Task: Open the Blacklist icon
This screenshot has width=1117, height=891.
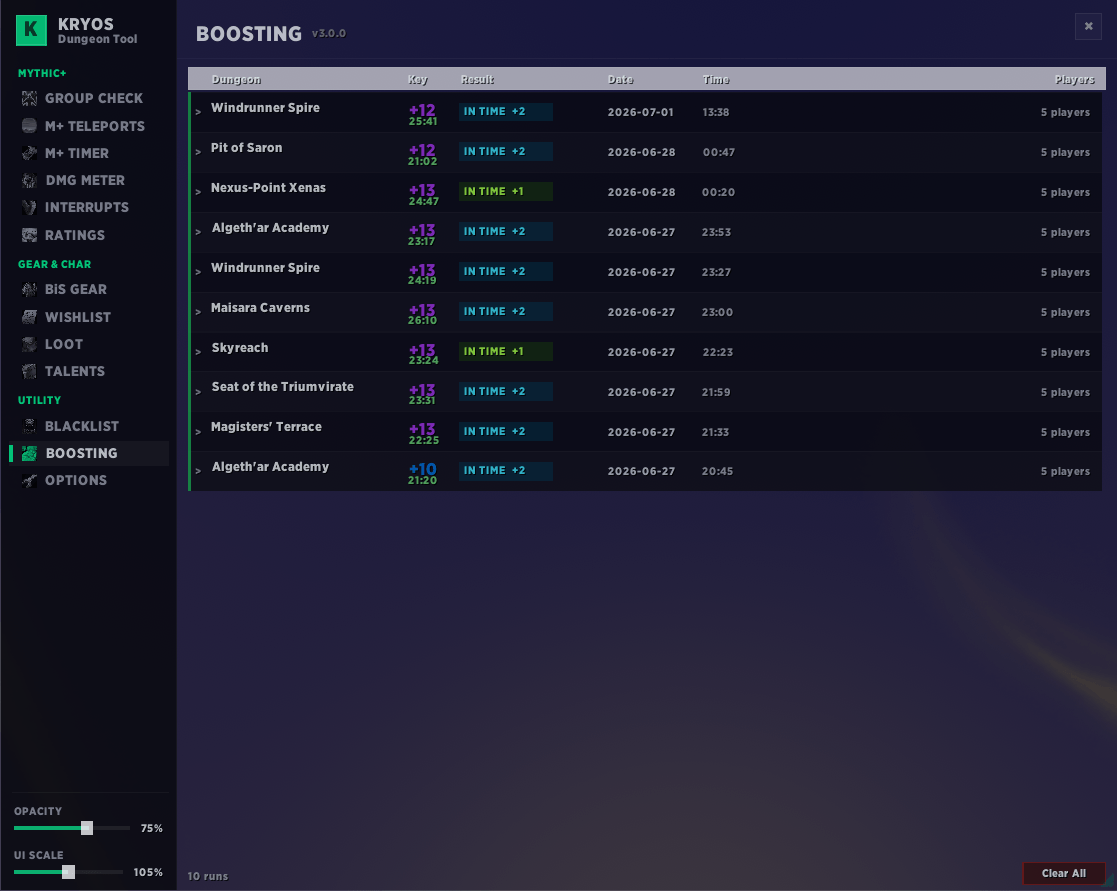Action: pos(29,426)
